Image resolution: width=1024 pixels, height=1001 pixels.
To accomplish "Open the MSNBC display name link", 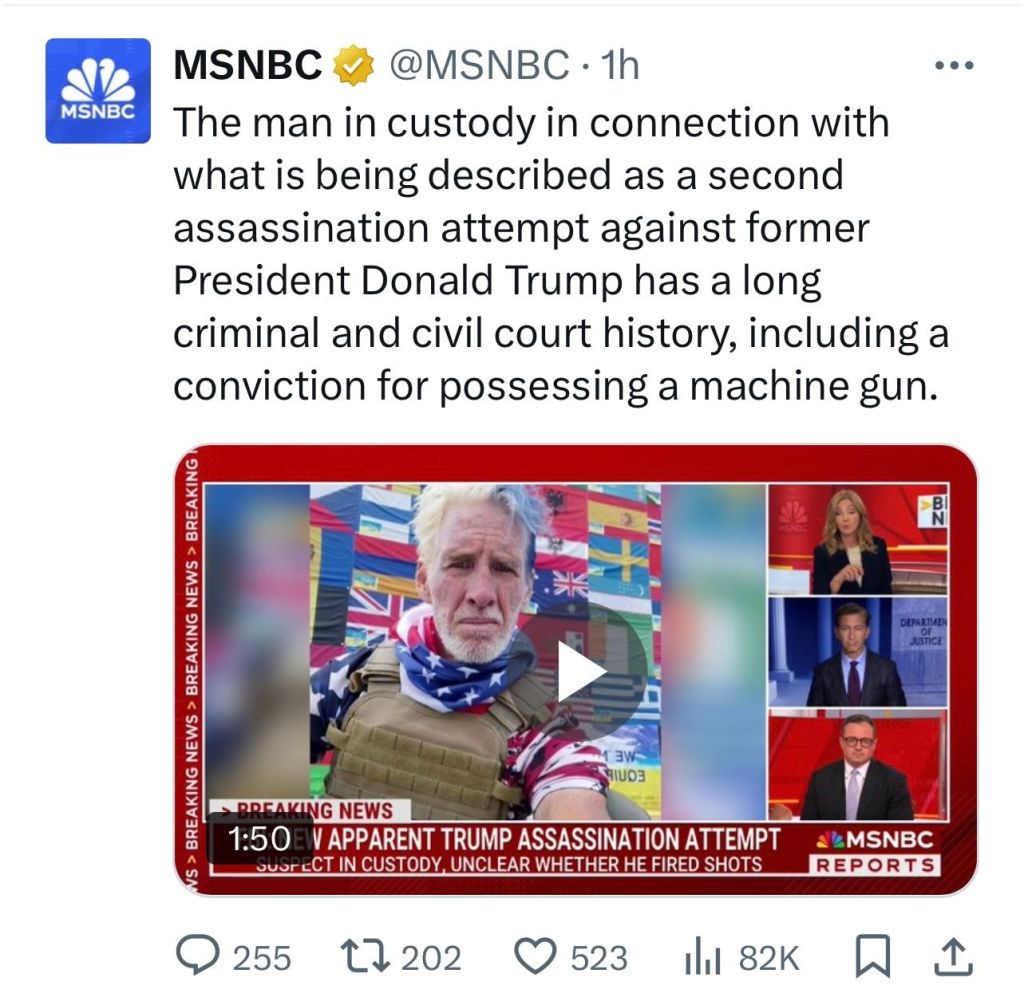I will (248, 66).
